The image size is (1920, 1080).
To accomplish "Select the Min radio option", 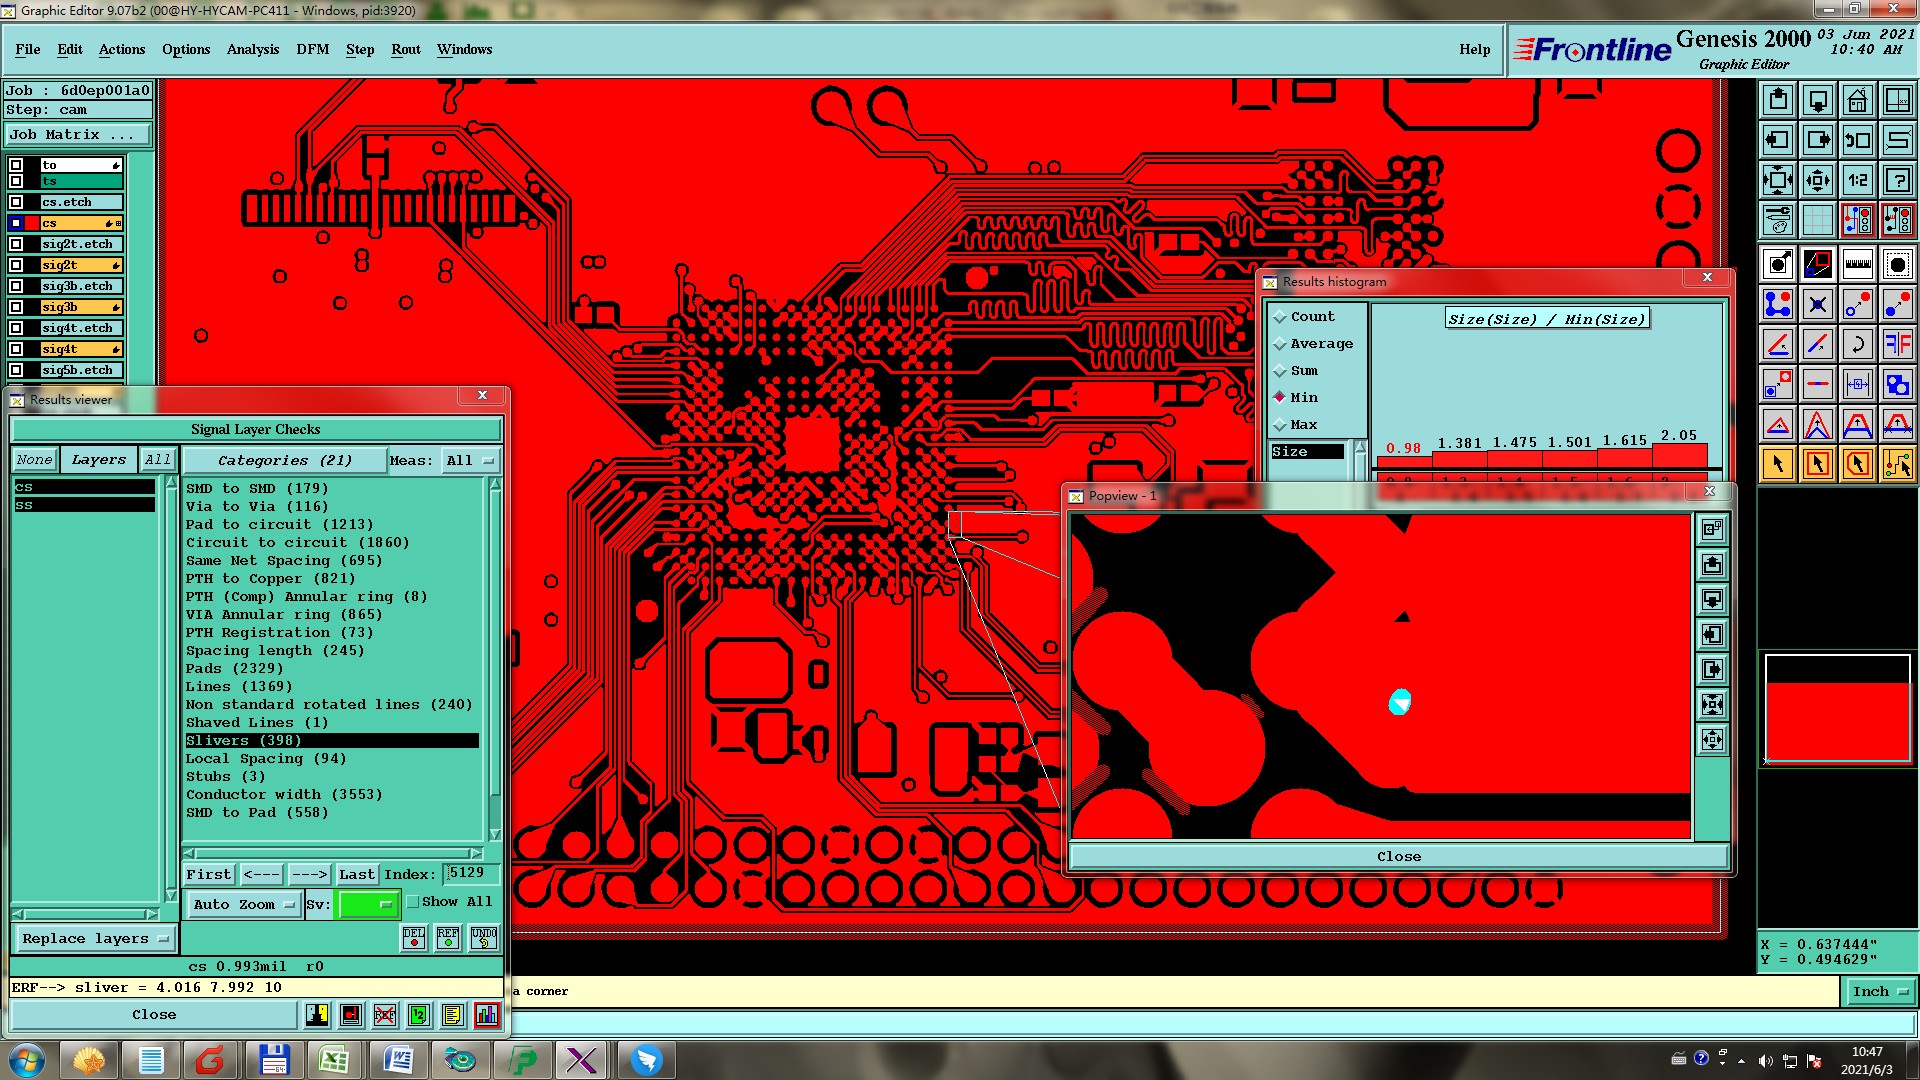I will click(x=1296, y=397).
